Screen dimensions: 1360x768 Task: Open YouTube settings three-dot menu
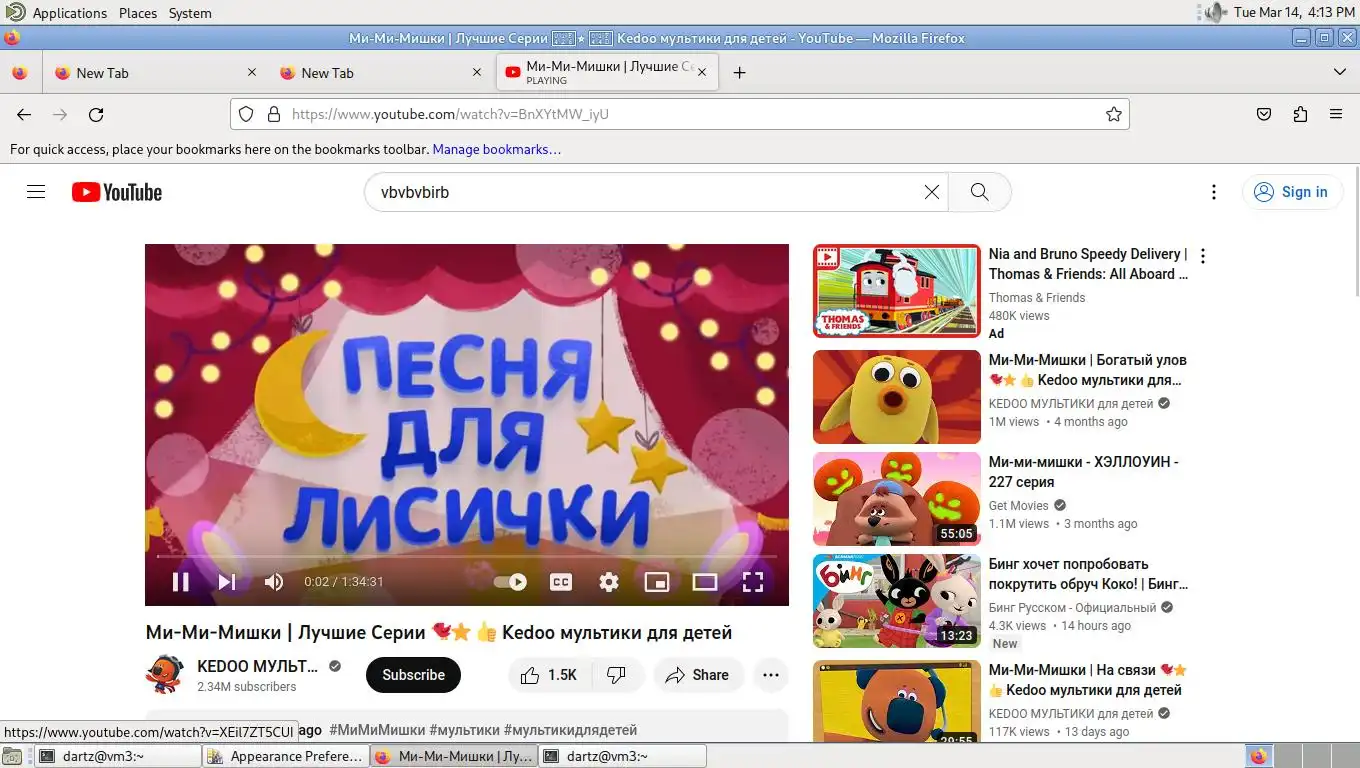(1214, 192)
